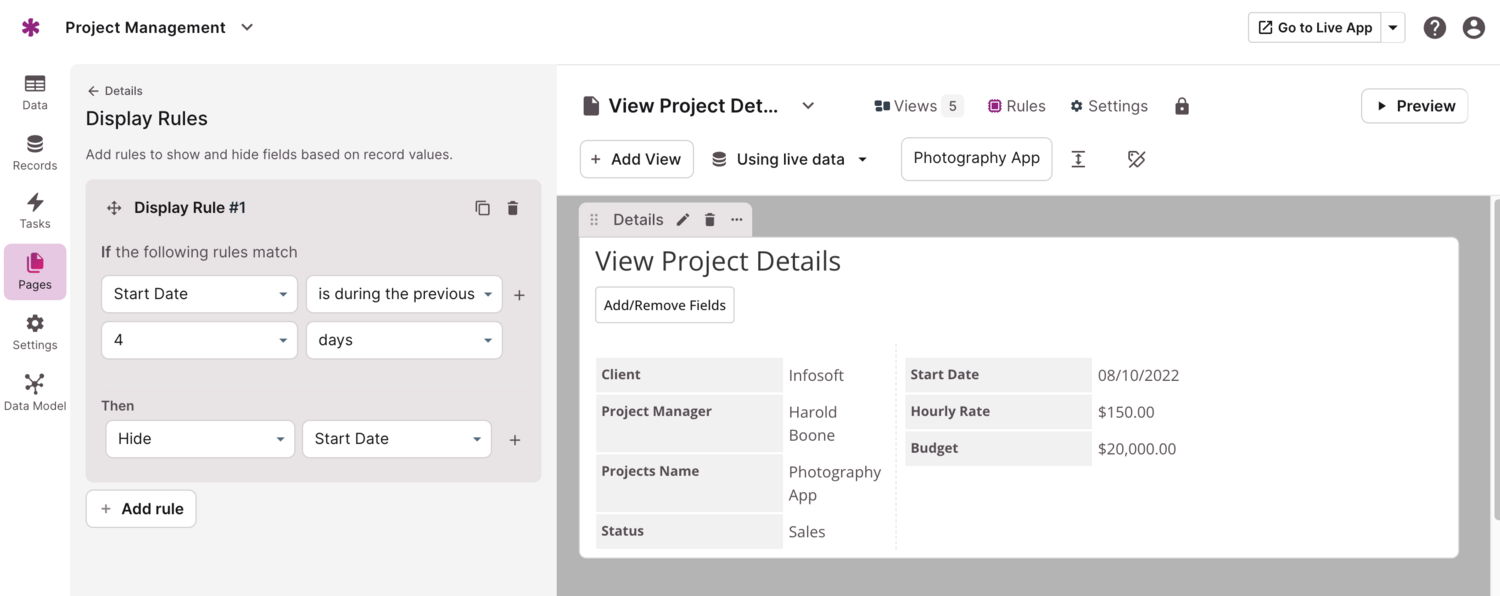1500x596 pixels.
Task: Click the Photography App record selector field
Action: pyautogui.click(x=976, y=159)
